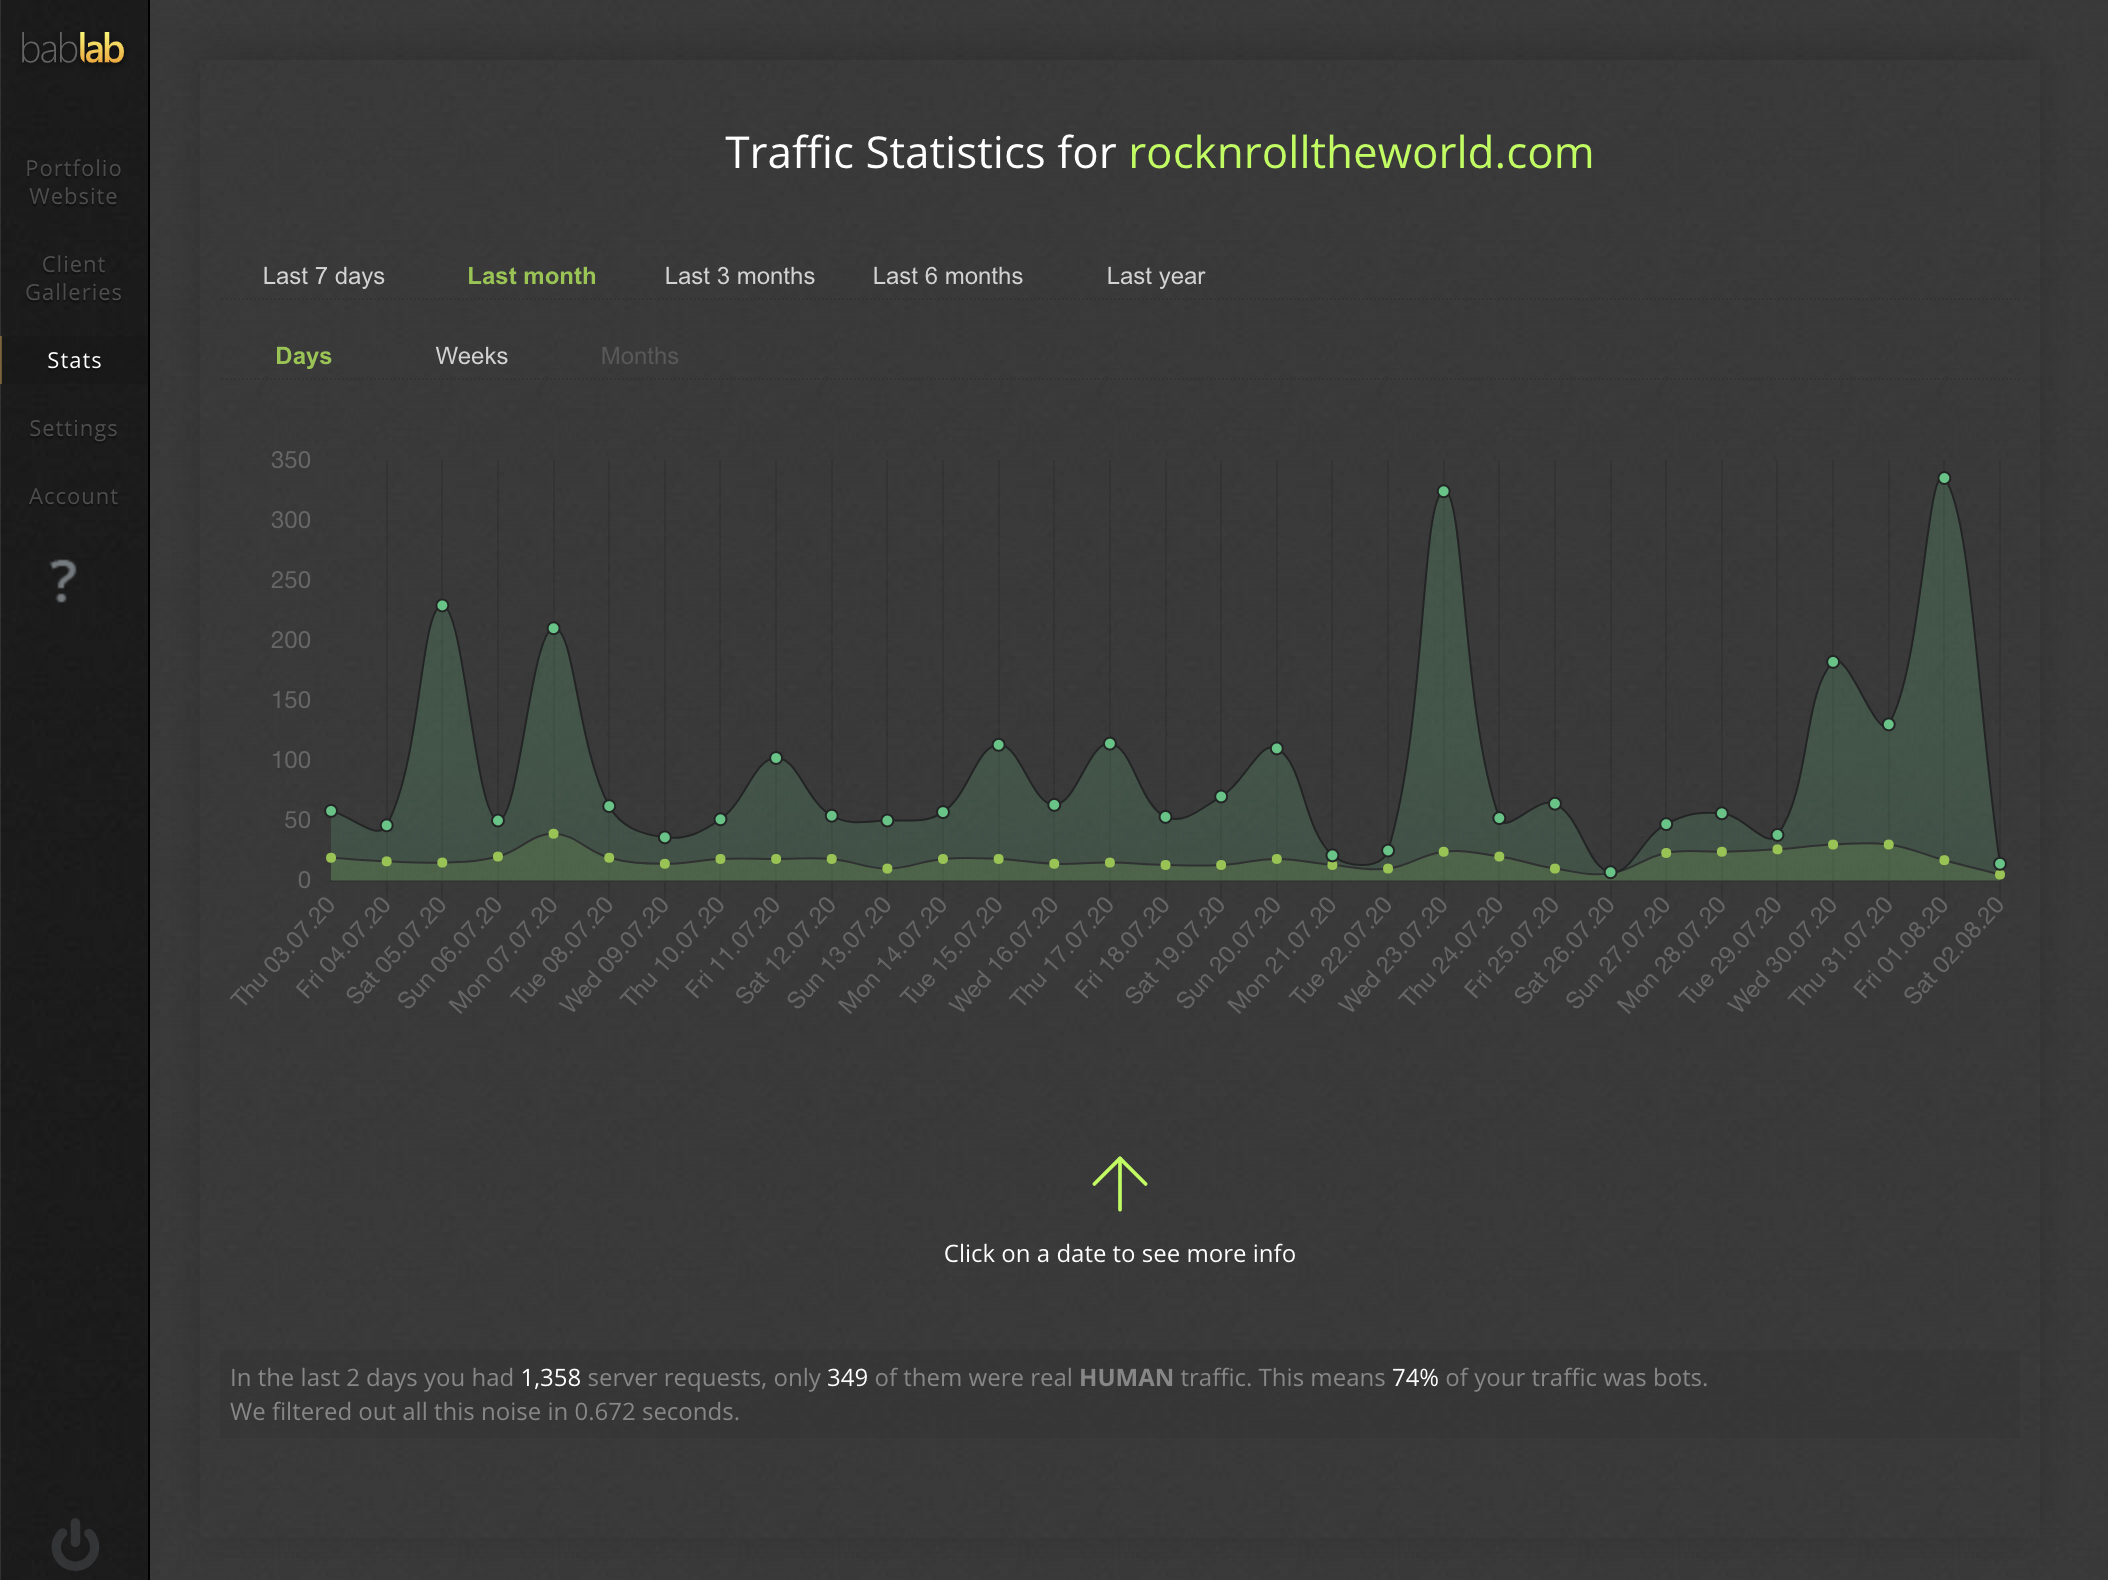
Task: Select the Last month tab
Action: tap(531, 276)
